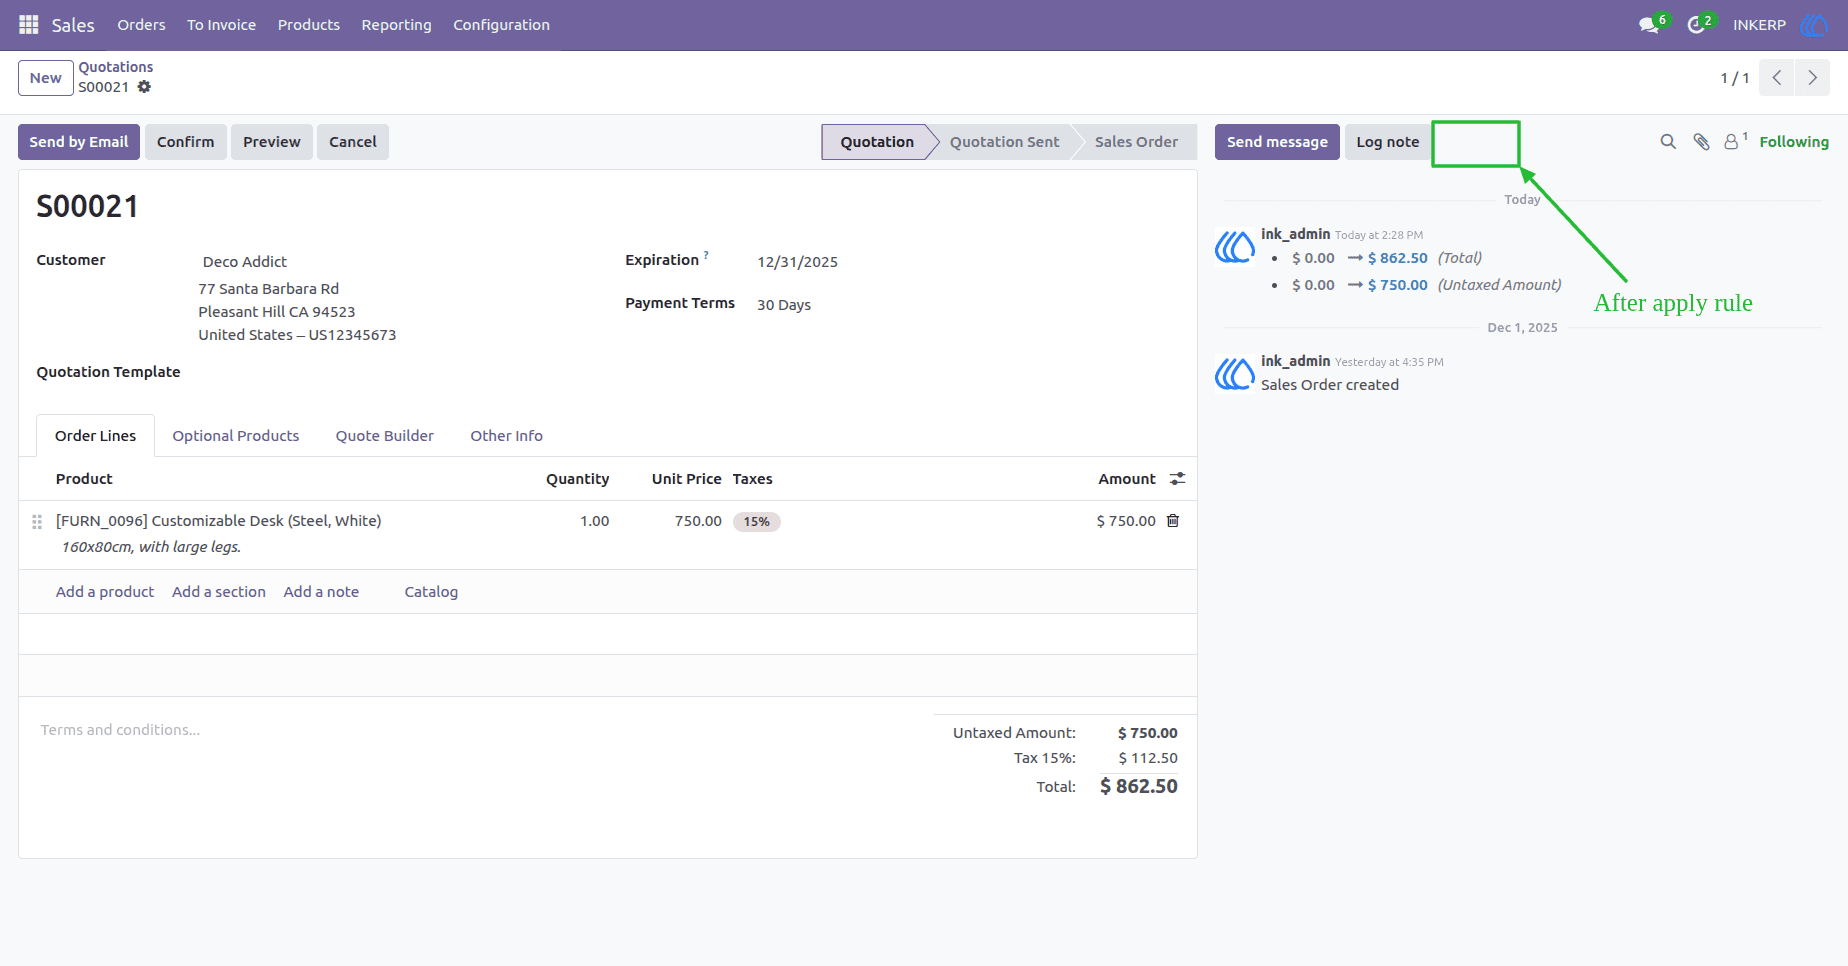1848x966 pixels.
Task: Open the activities clock icon
Action: click(1696, 25)
